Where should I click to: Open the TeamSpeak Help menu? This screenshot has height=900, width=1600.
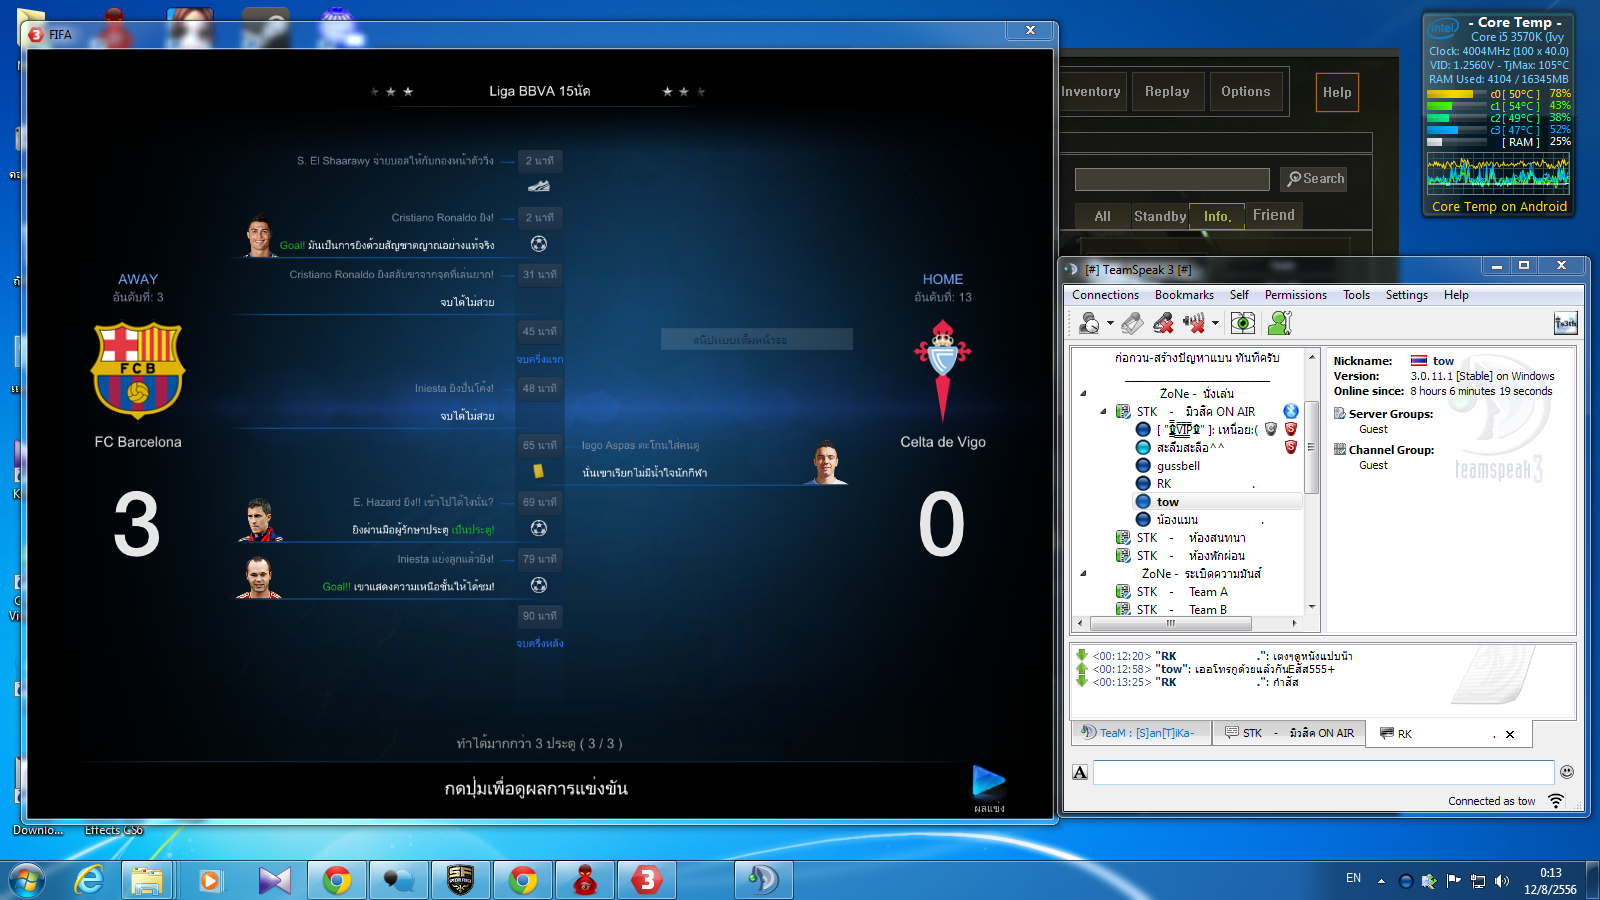(x=1456, y=295)
